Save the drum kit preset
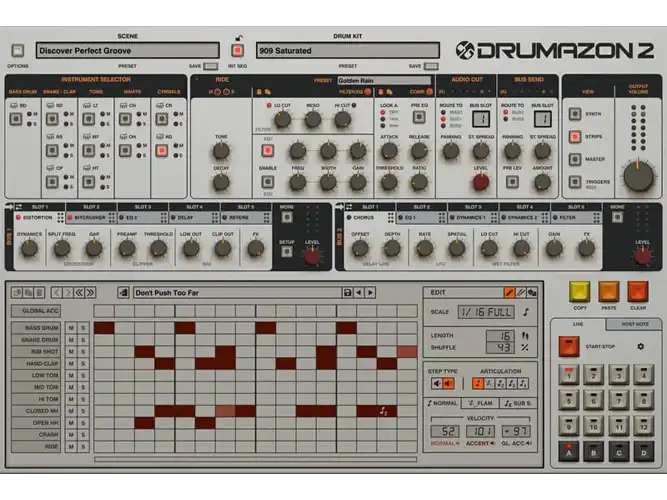Screen dimensions: 667x500 (x=430, y=66)
